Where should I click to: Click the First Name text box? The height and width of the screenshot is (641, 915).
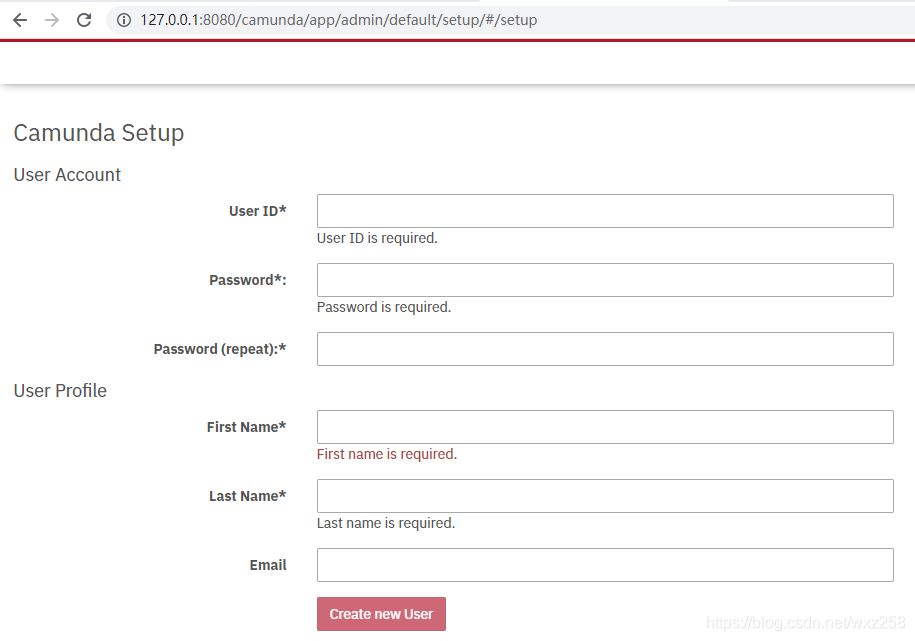point(605,427)
